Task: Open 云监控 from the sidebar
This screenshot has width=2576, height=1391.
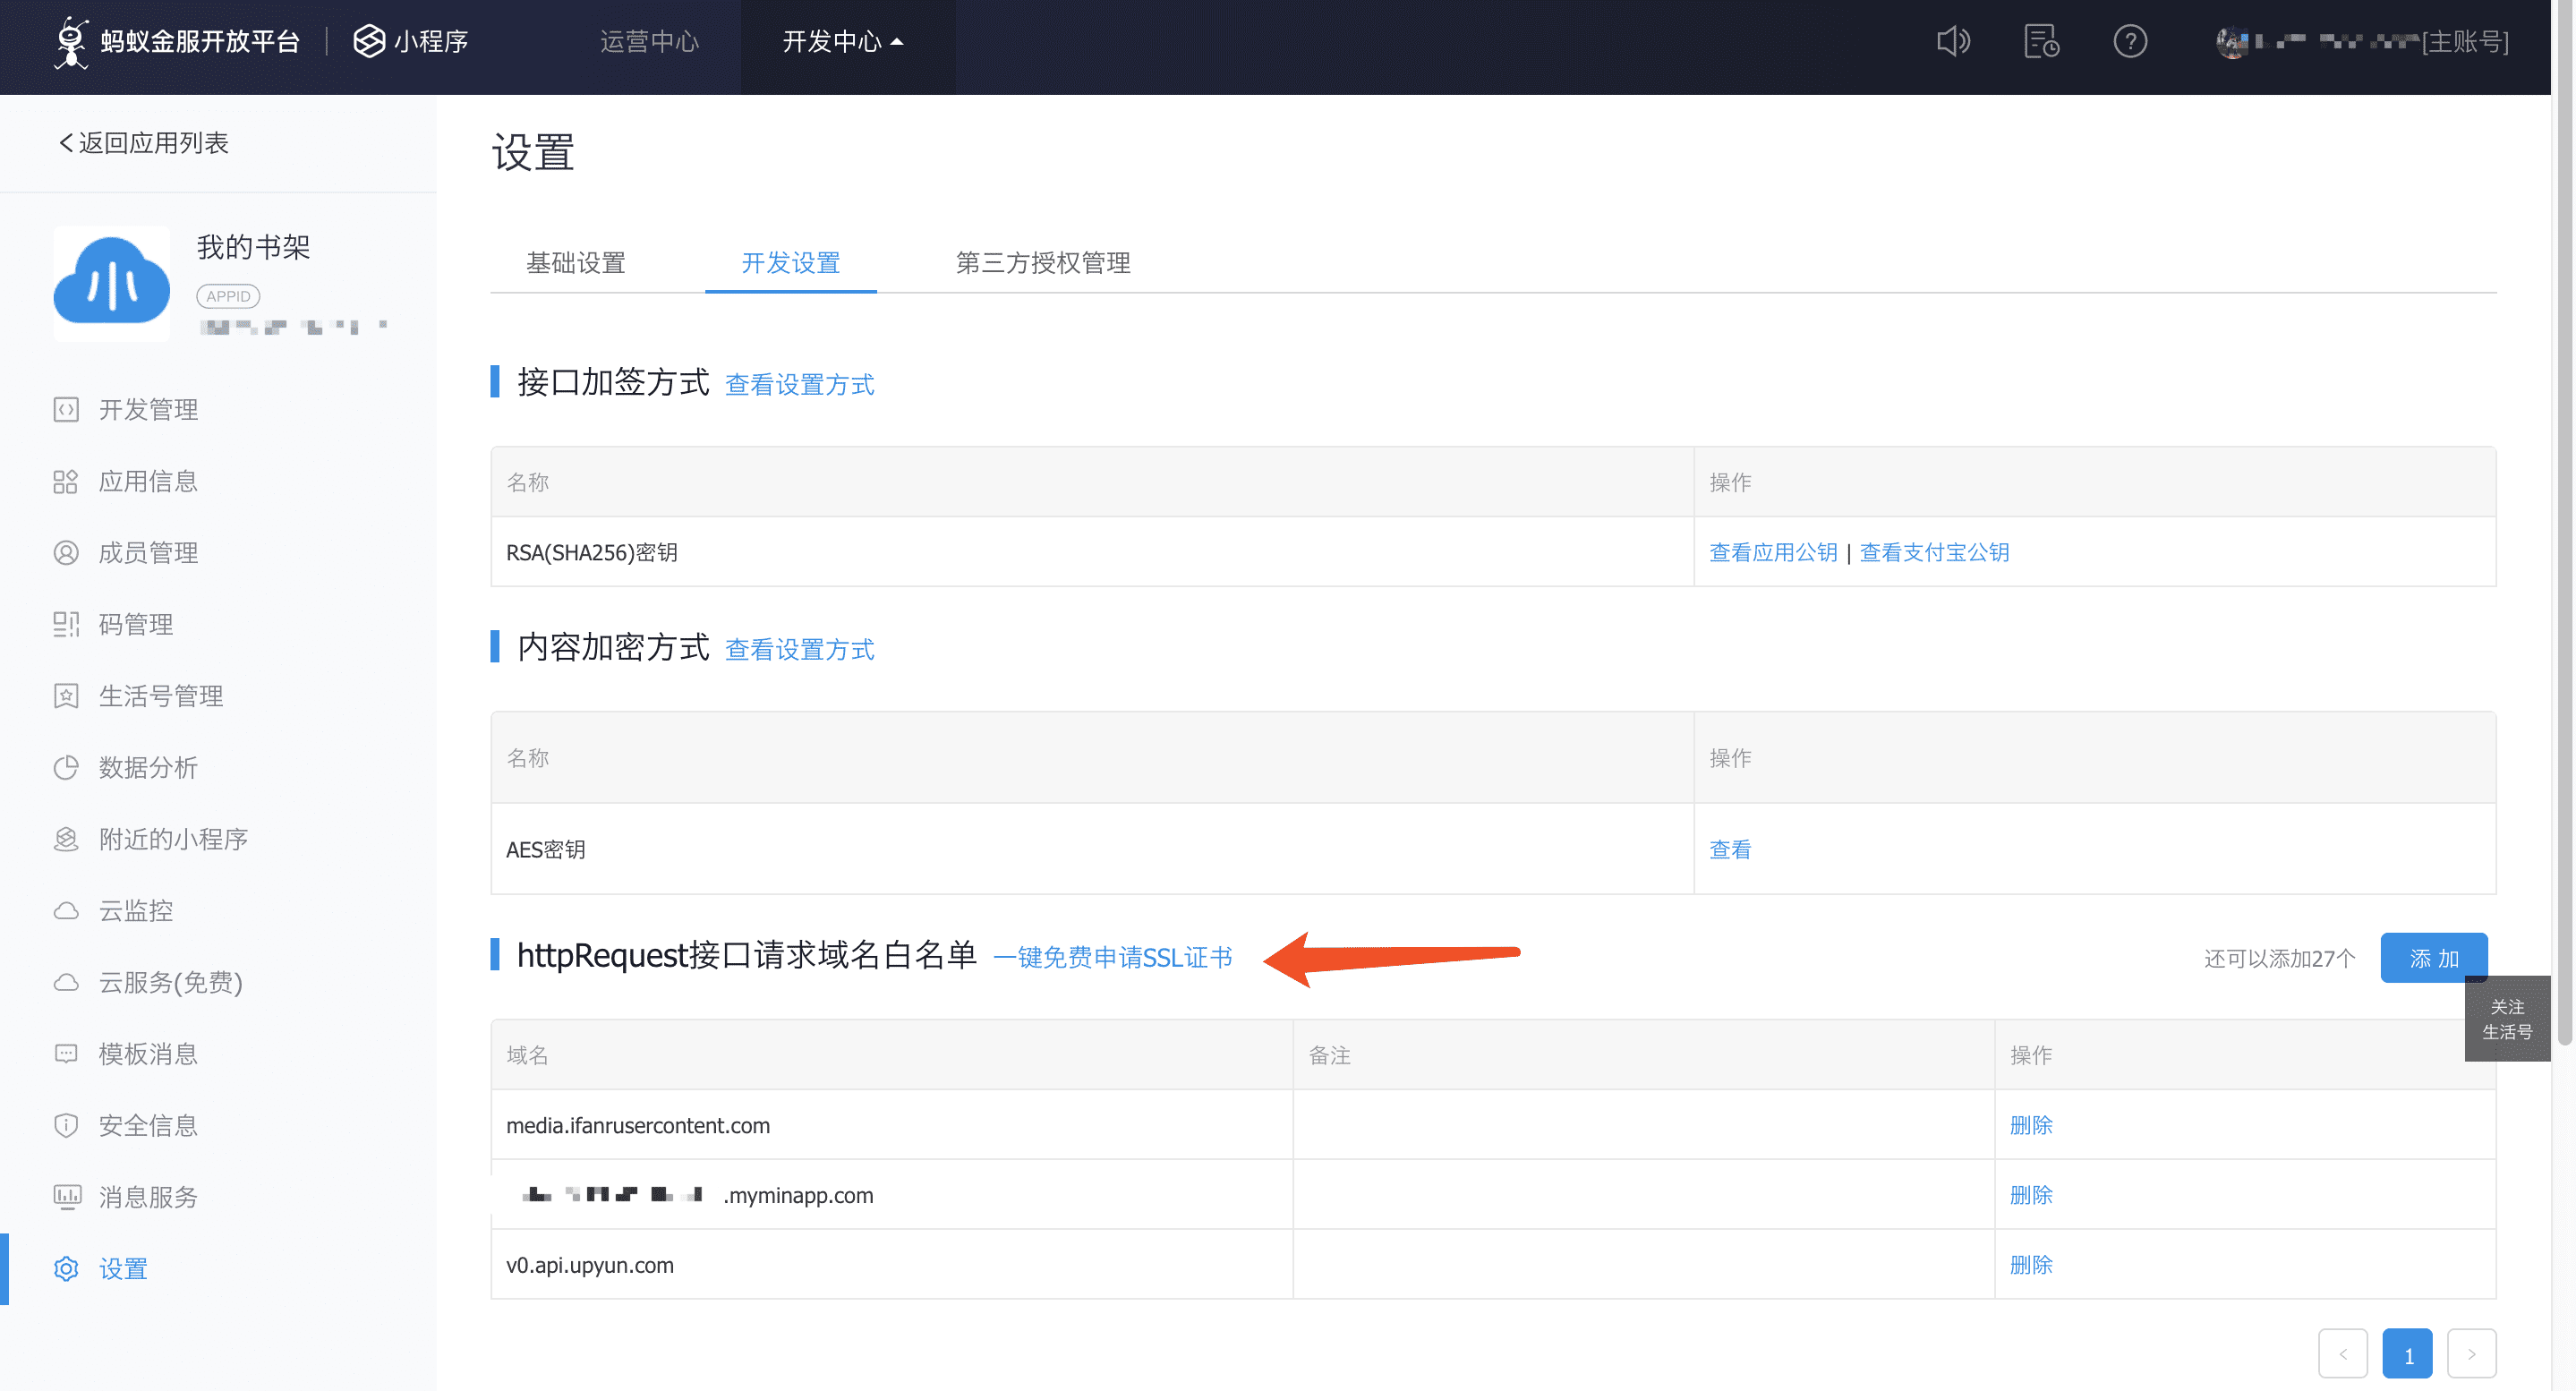Action: (138, 911)
